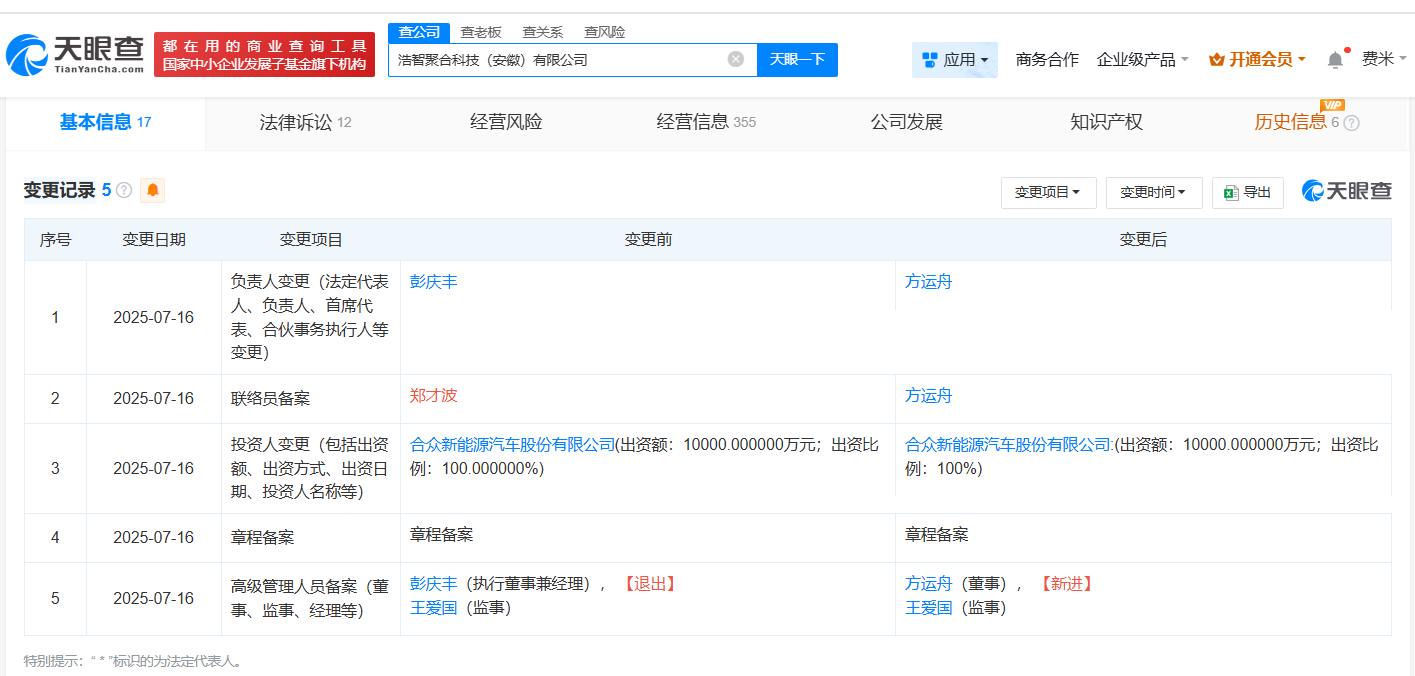Open 王爱国 (监事) in the 变更后 column
The height and width of the screenshot is (676, 1415).
(929, 608)
